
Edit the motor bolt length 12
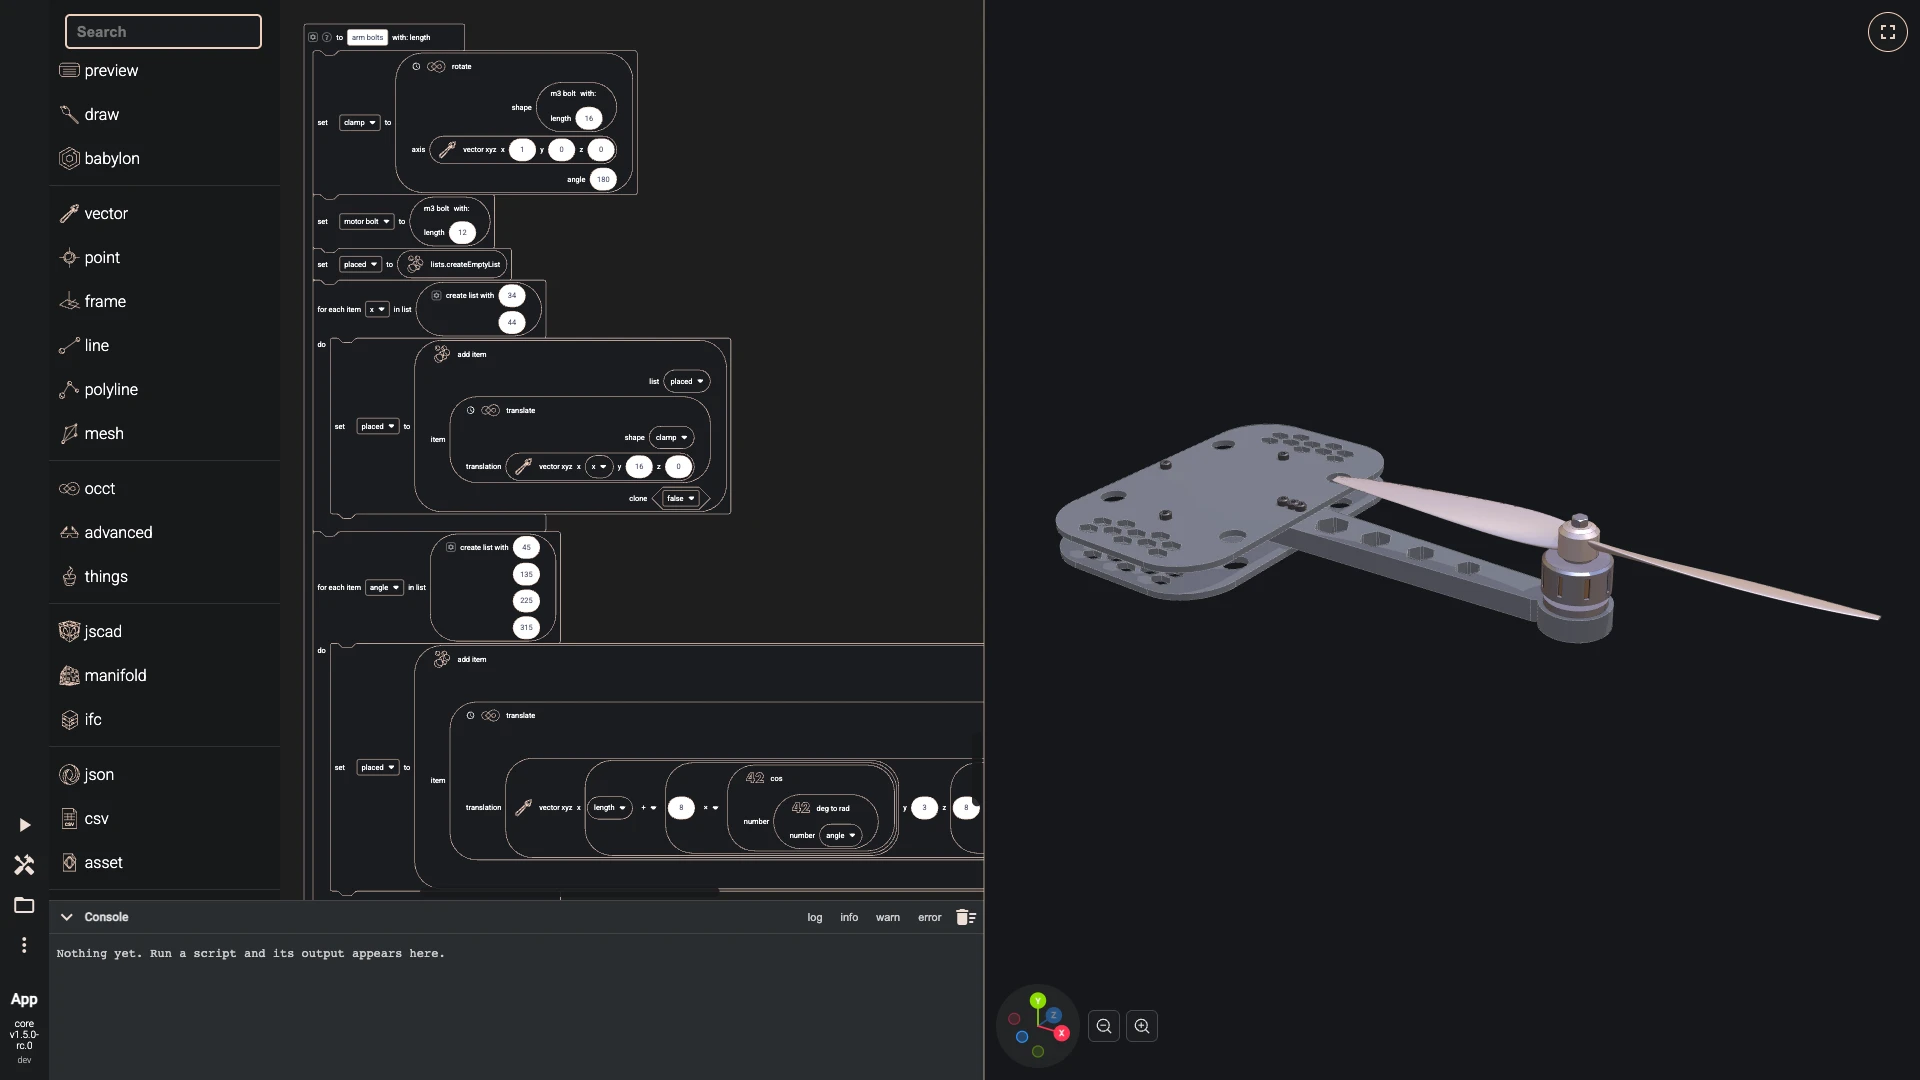462,233
